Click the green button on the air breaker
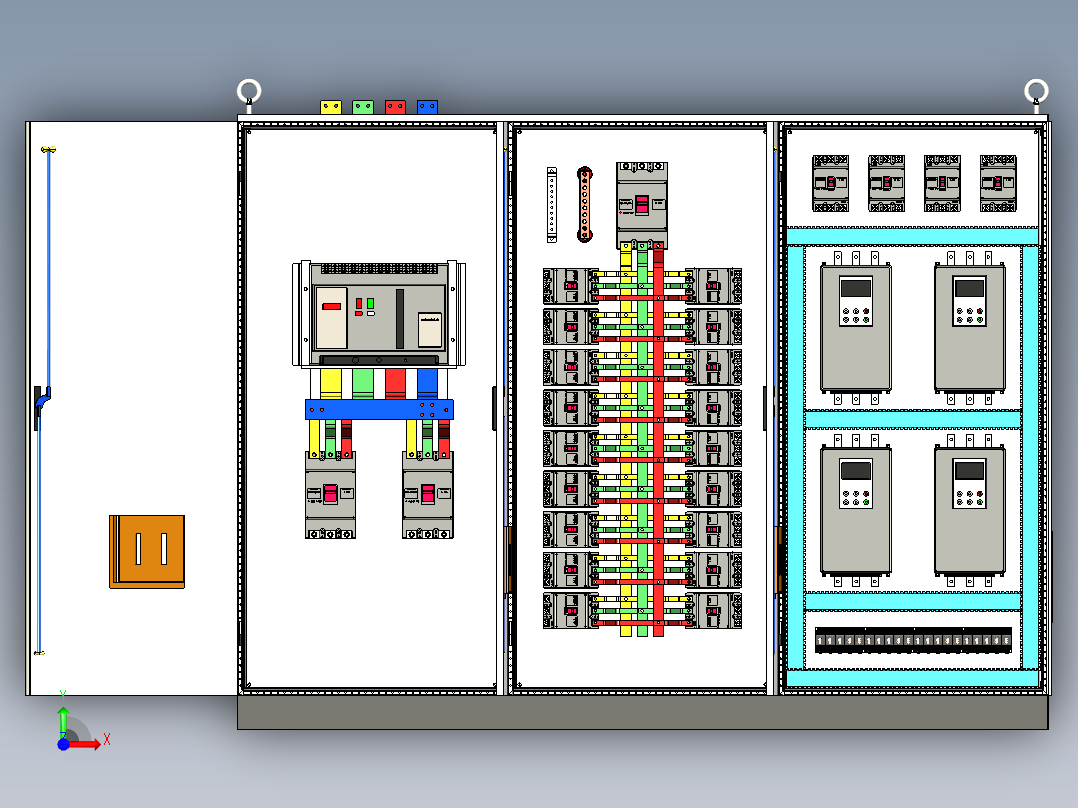The height and width of the screenshot is (808, 1078). 371,303
